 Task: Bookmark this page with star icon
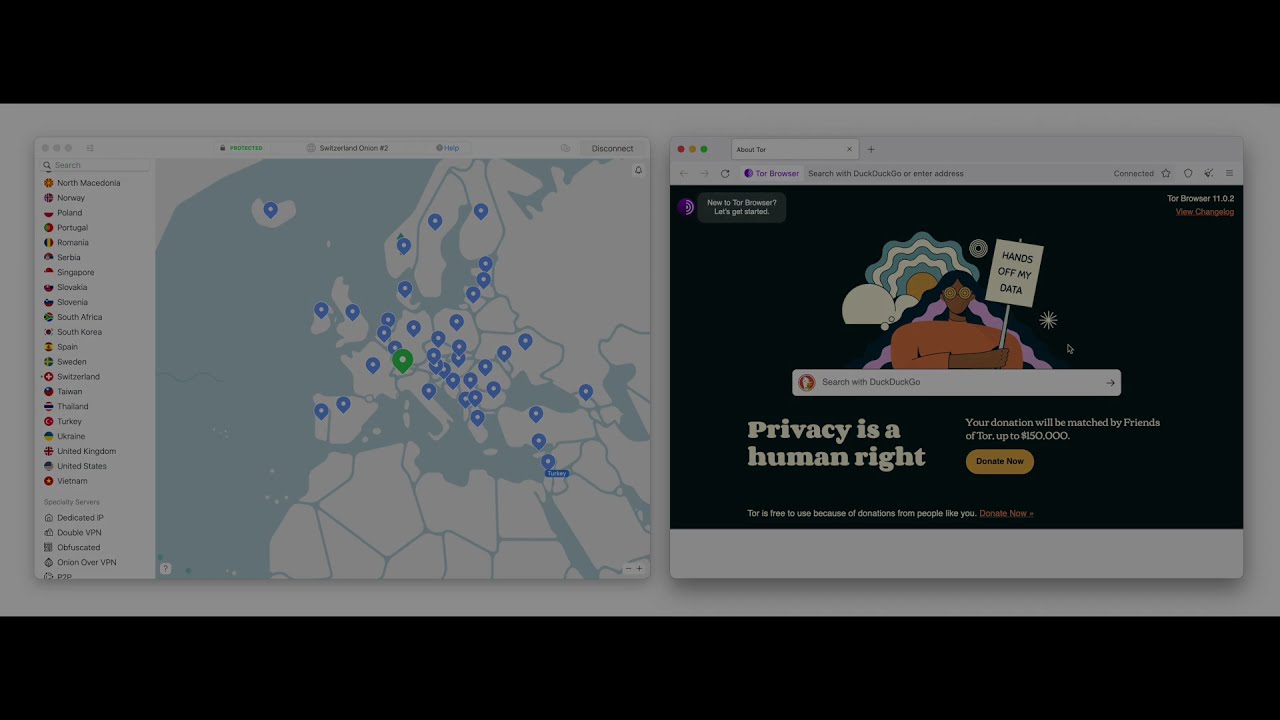(1166, 174)
